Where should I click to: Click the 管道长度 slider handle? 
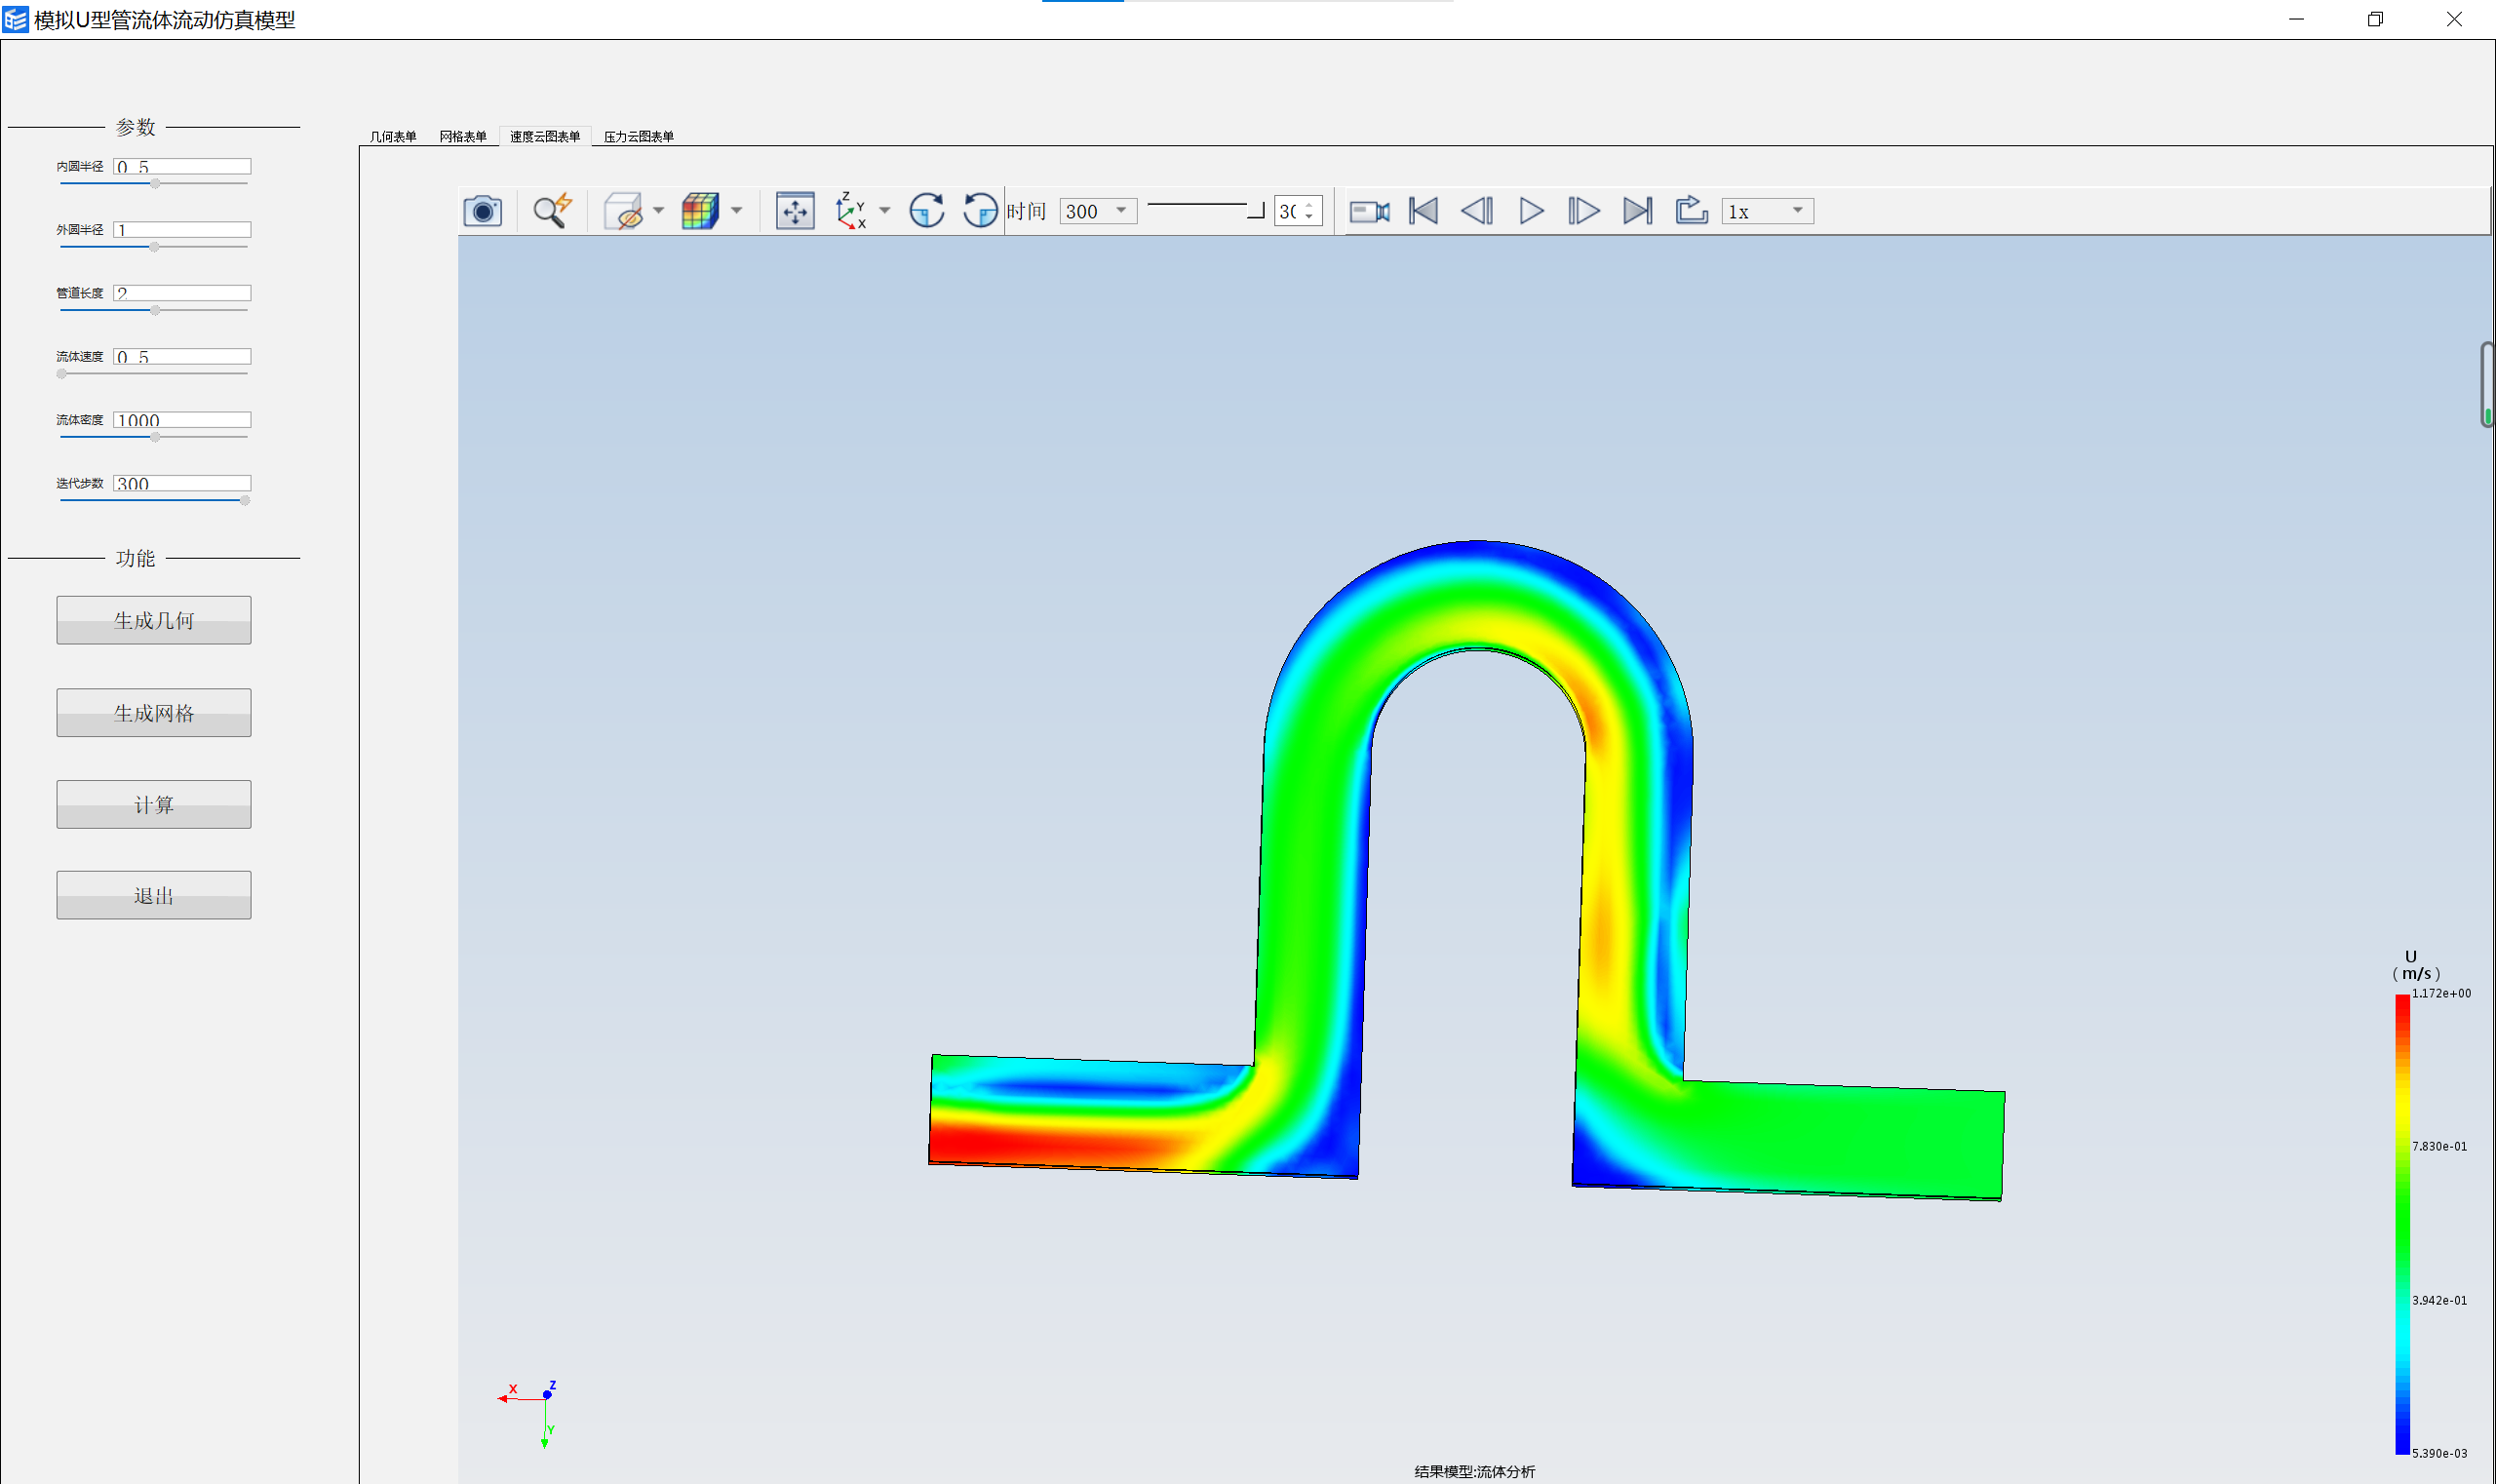pos(155,311)
